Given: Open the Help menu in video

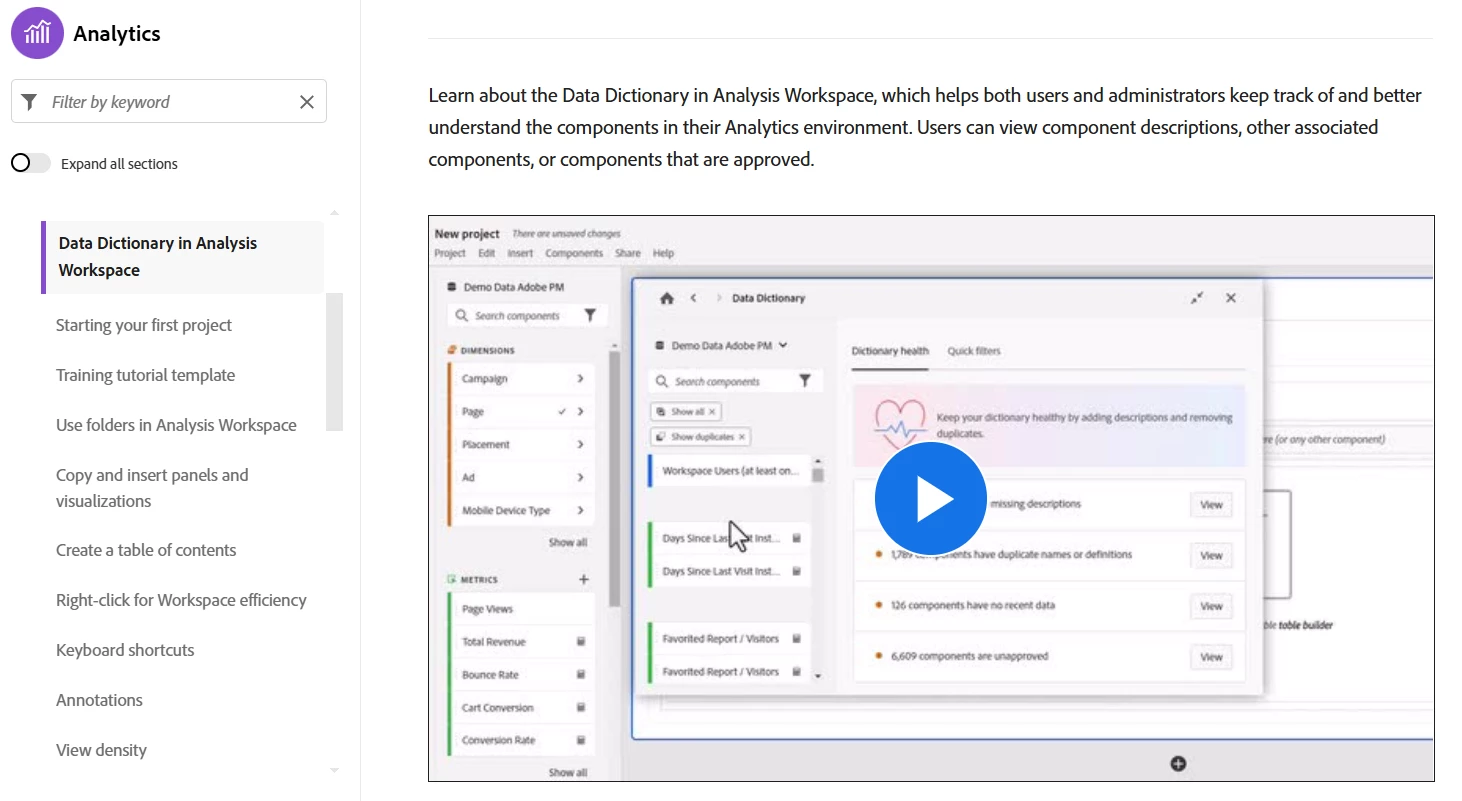Looking at the screenshot, I should [x=663, y=253].
